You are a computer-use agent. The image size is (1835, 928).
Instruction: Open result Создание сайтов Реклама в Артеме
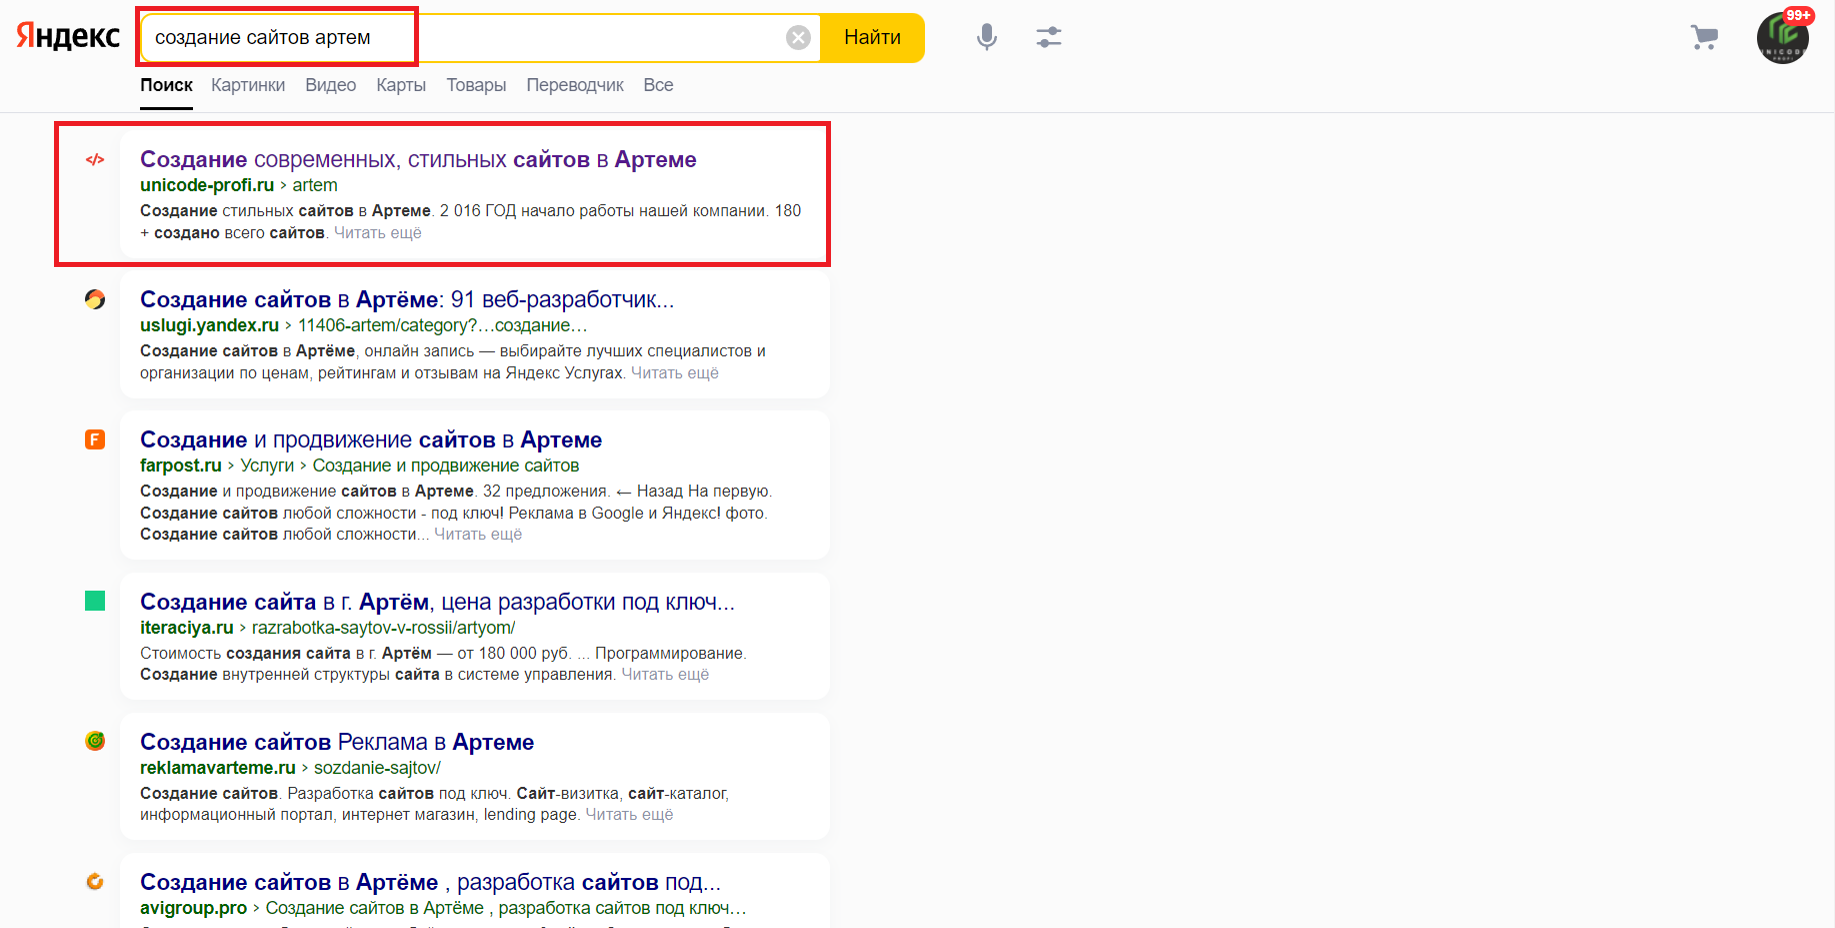tap(337, 742)
